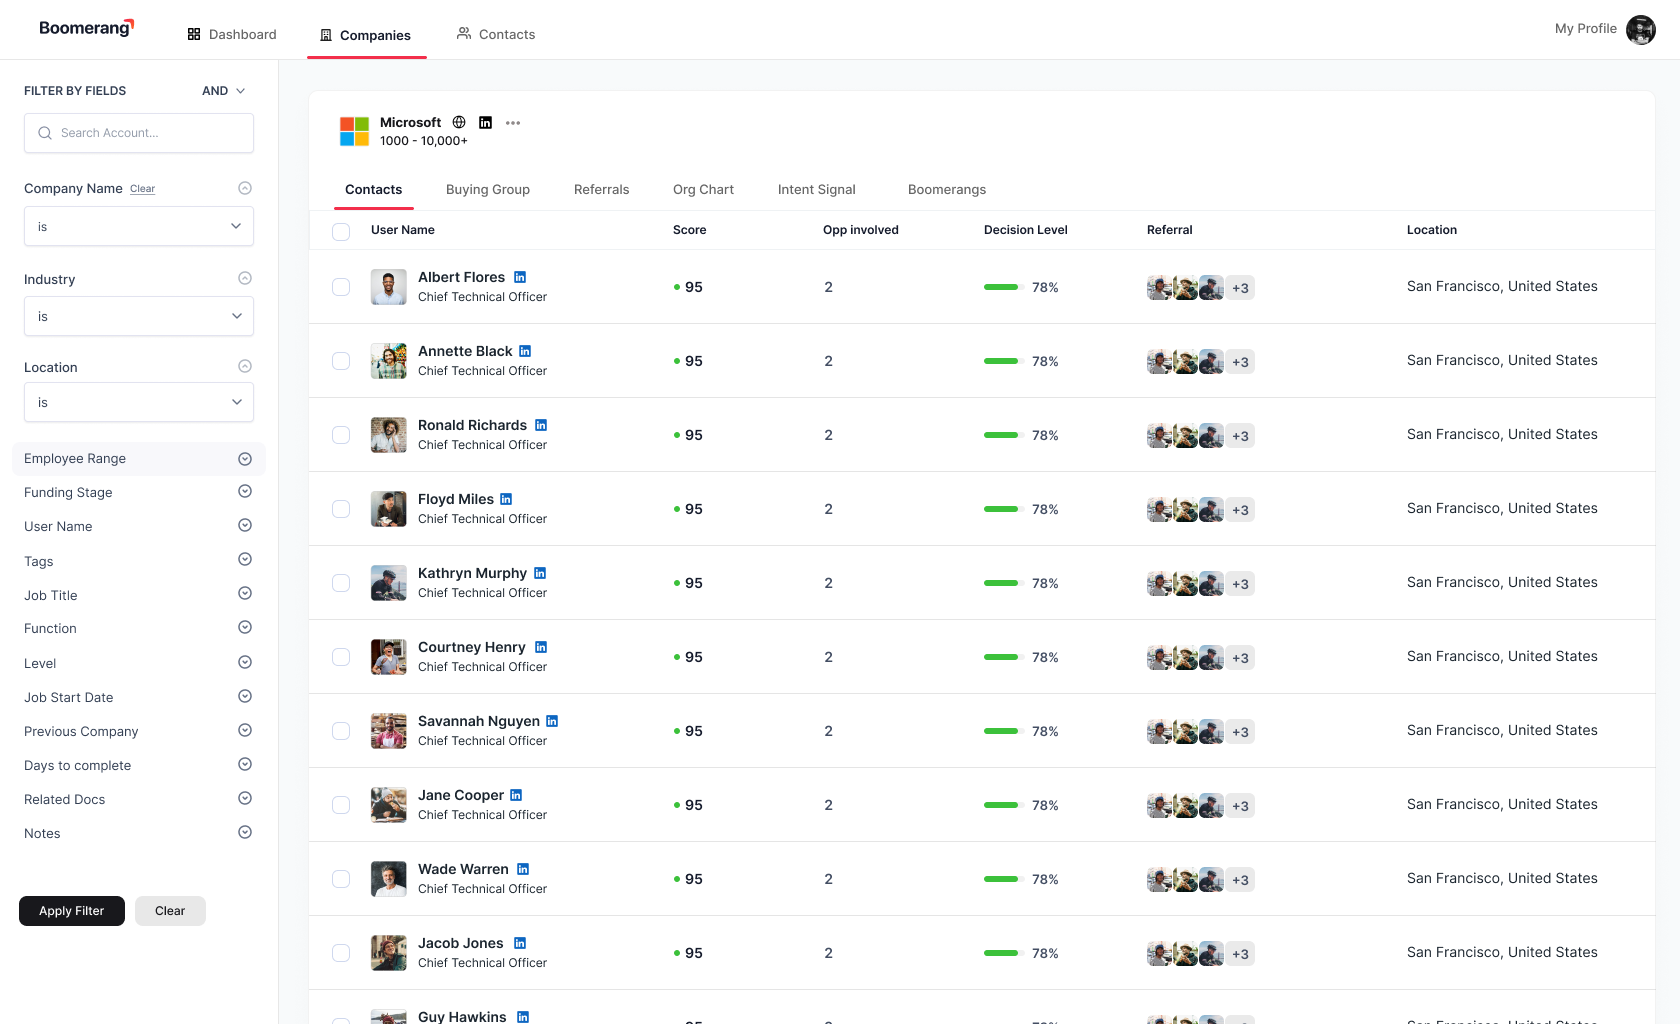Expand the Tags filter

tap(245, 559)
